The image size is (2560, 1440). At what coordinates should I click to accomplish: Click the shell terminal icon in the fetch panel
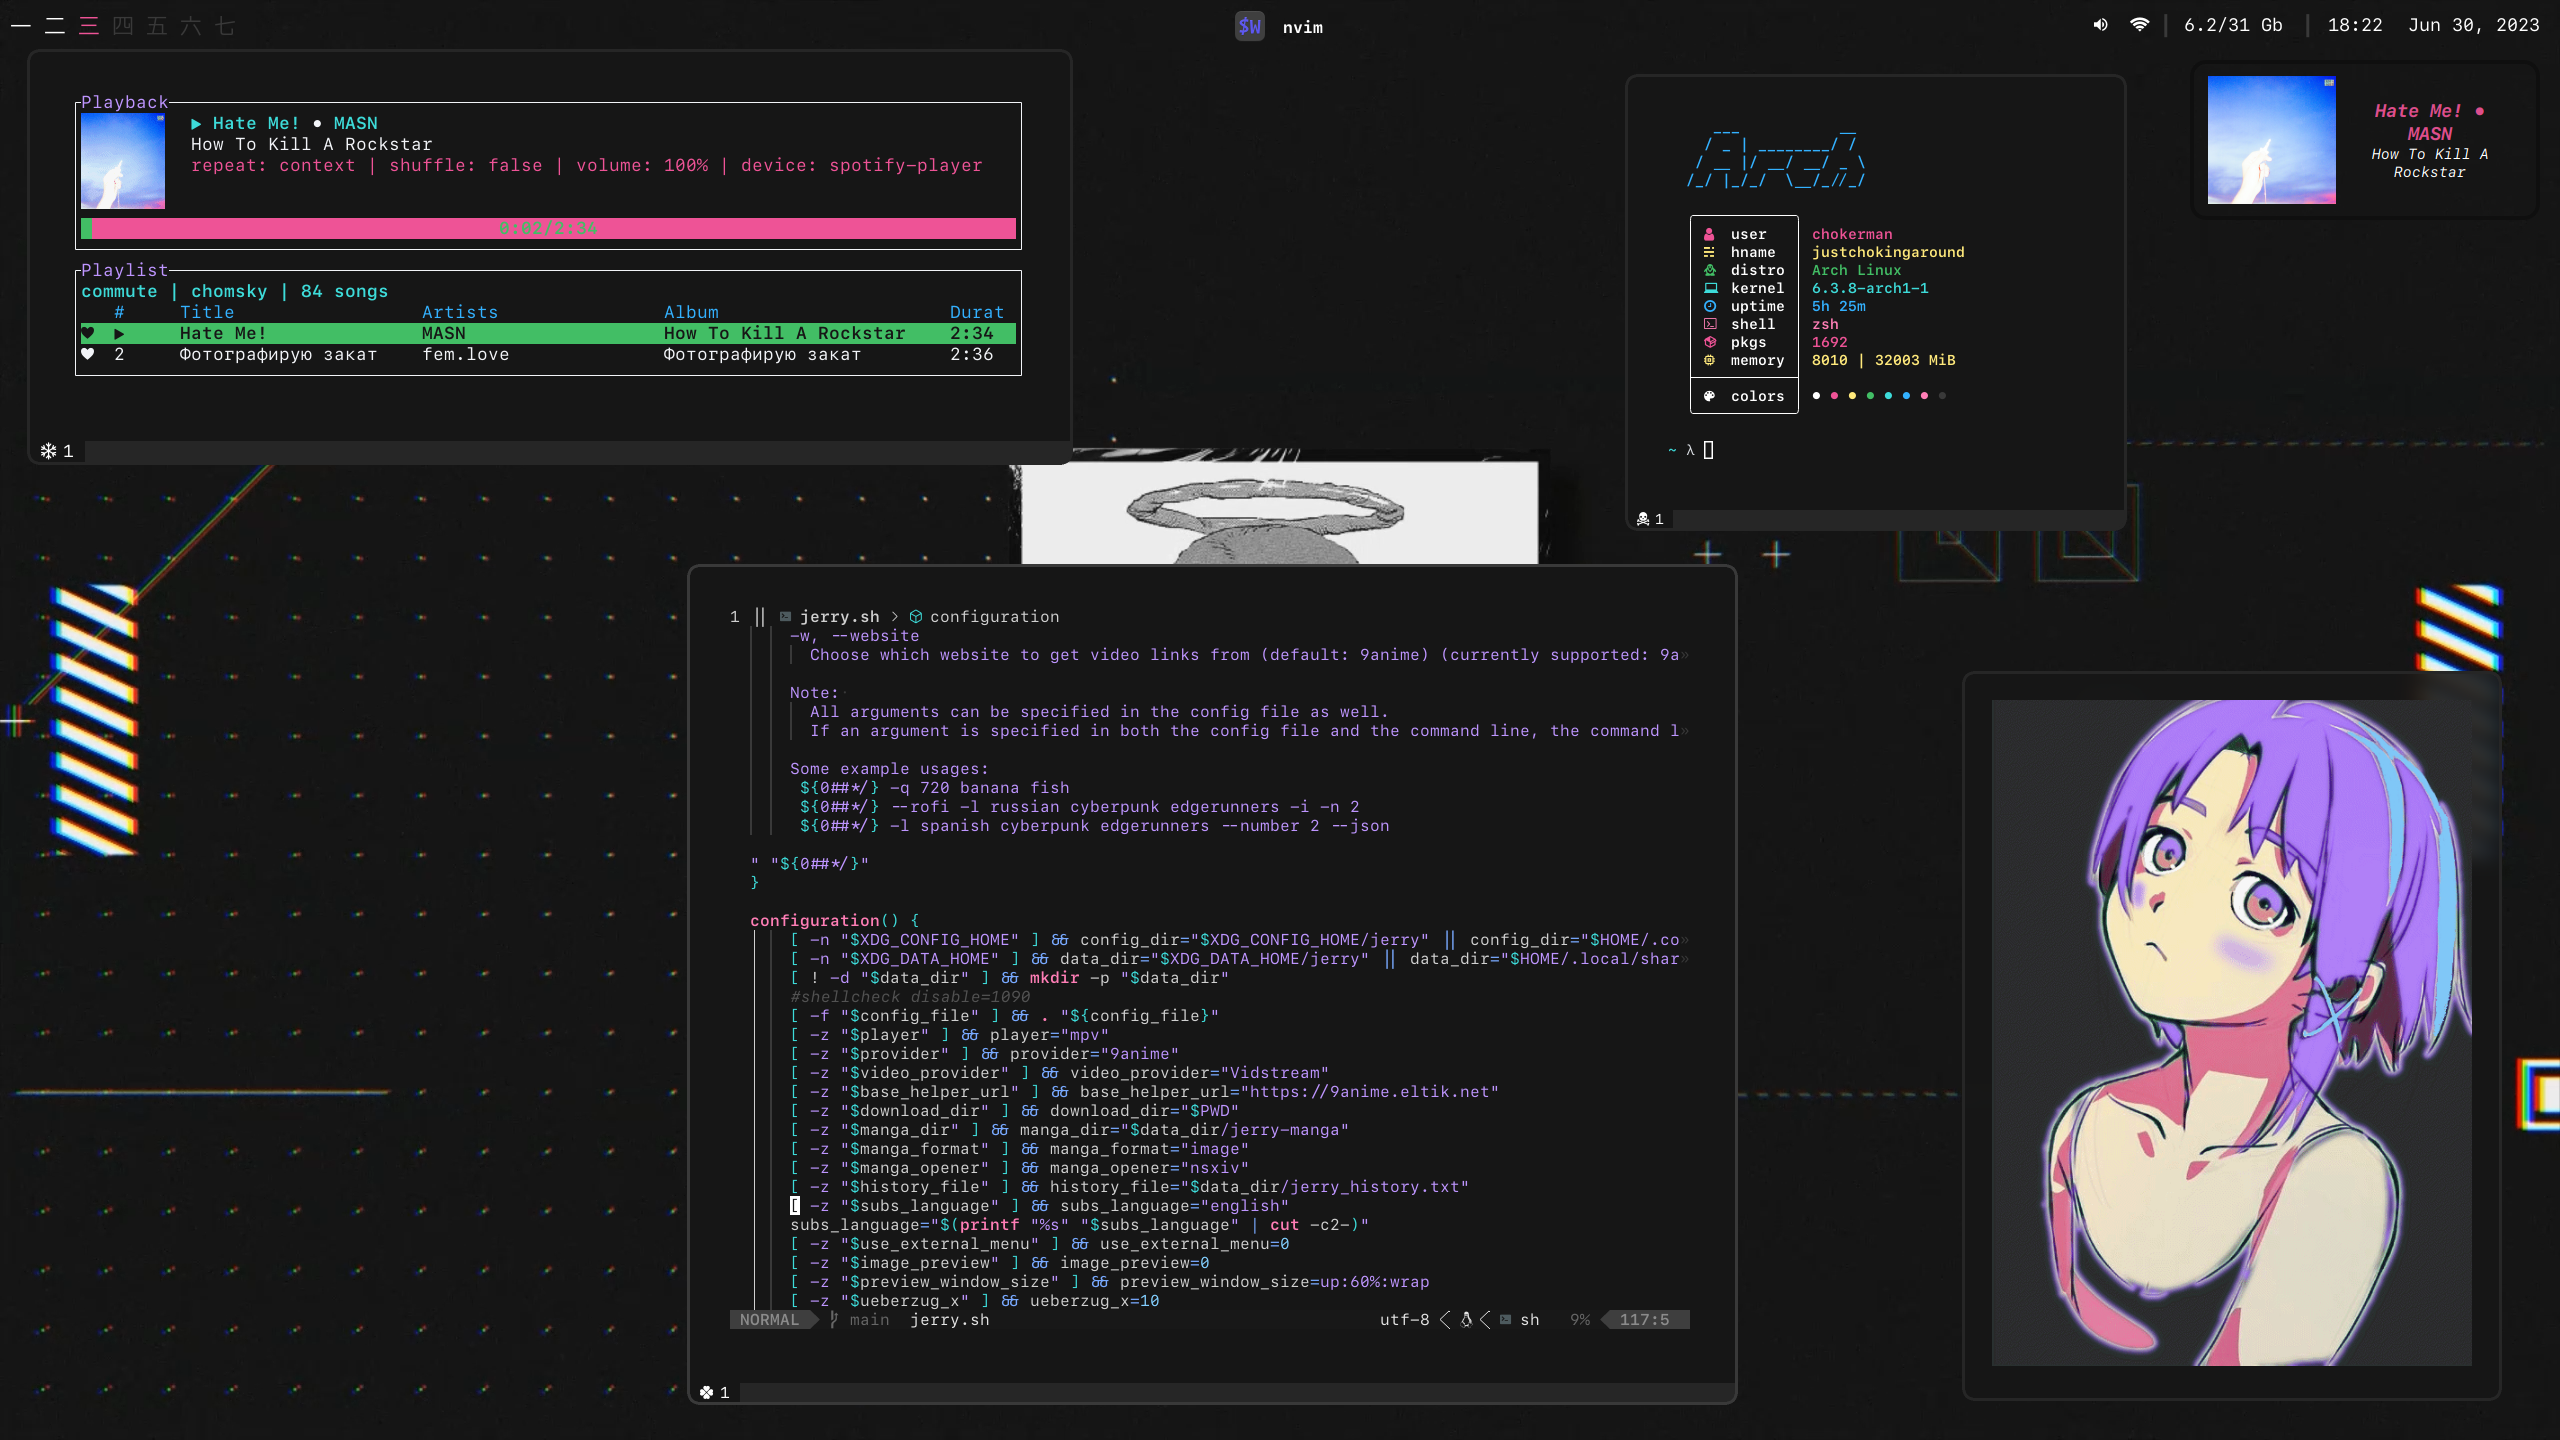pos(1708,324)
